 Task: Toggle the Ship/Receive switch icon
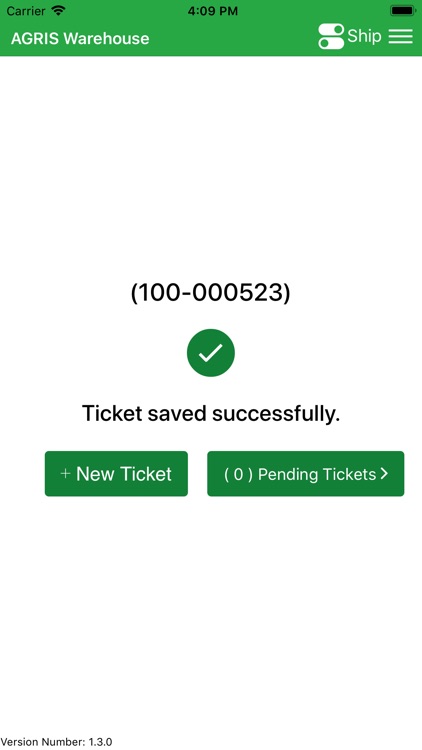(x=331, y=36)
